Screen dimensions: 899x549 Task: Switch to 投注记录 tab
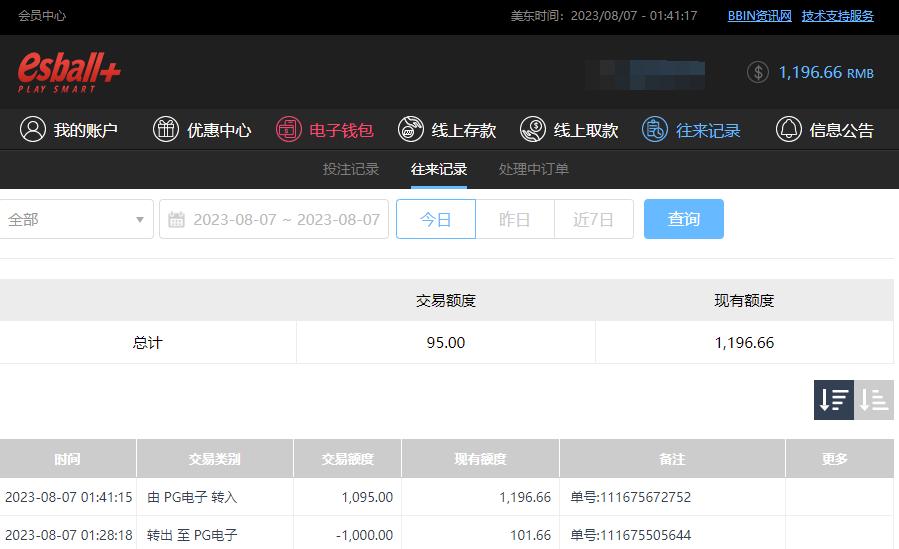351,169
